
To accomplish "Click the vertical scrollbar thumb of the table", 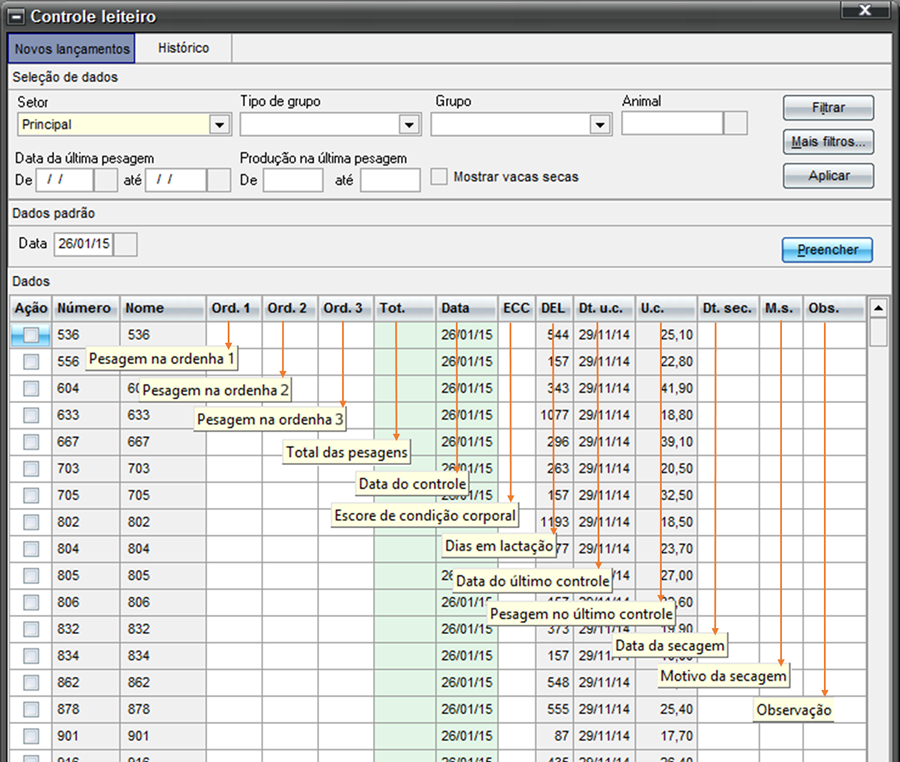I will pos(878,333).
